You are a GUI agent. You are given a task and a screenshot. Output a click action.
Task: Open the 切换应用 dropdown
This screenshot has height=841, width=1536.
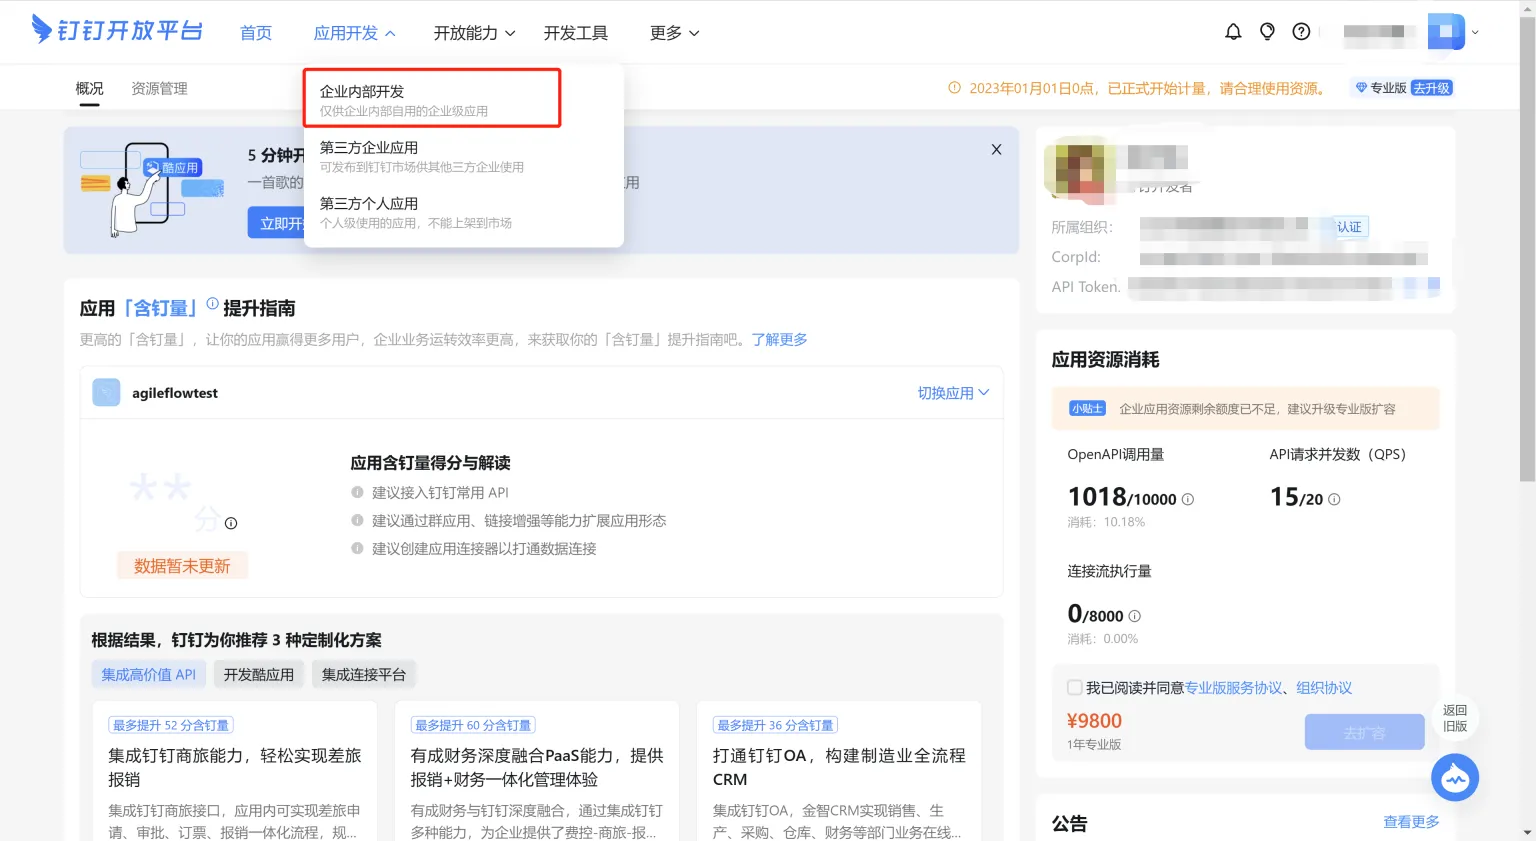tap(953, 393)
